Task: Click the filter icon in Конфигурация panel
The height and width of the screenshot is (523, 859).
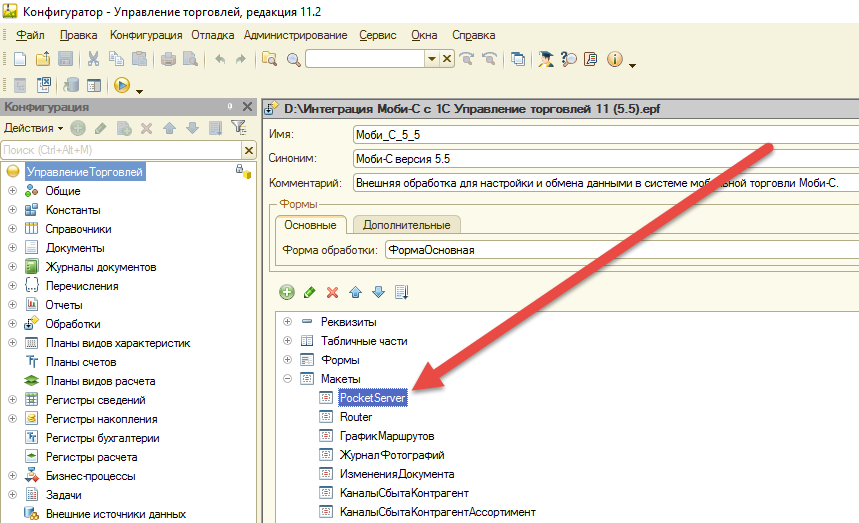Action: click(x=238, y=128)
